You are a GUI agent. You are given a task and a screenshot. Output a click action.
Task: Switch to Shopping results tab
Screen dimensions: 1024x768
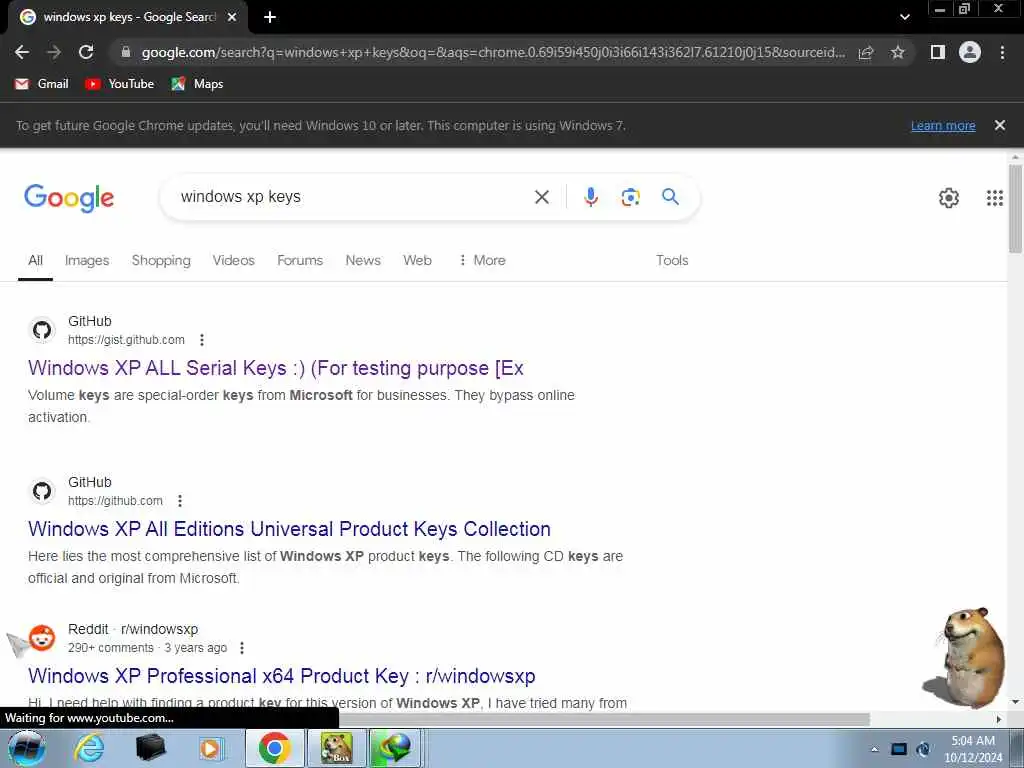[x=161, y=260]
